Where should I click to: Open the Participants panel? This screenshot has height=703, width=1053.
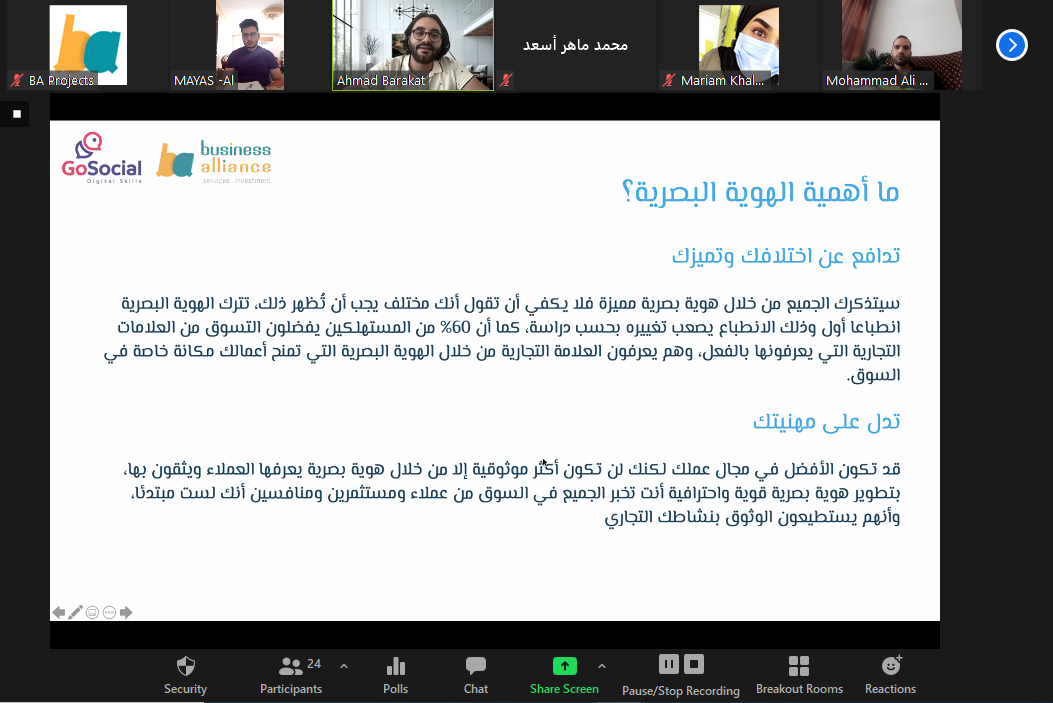click(291, 675)
